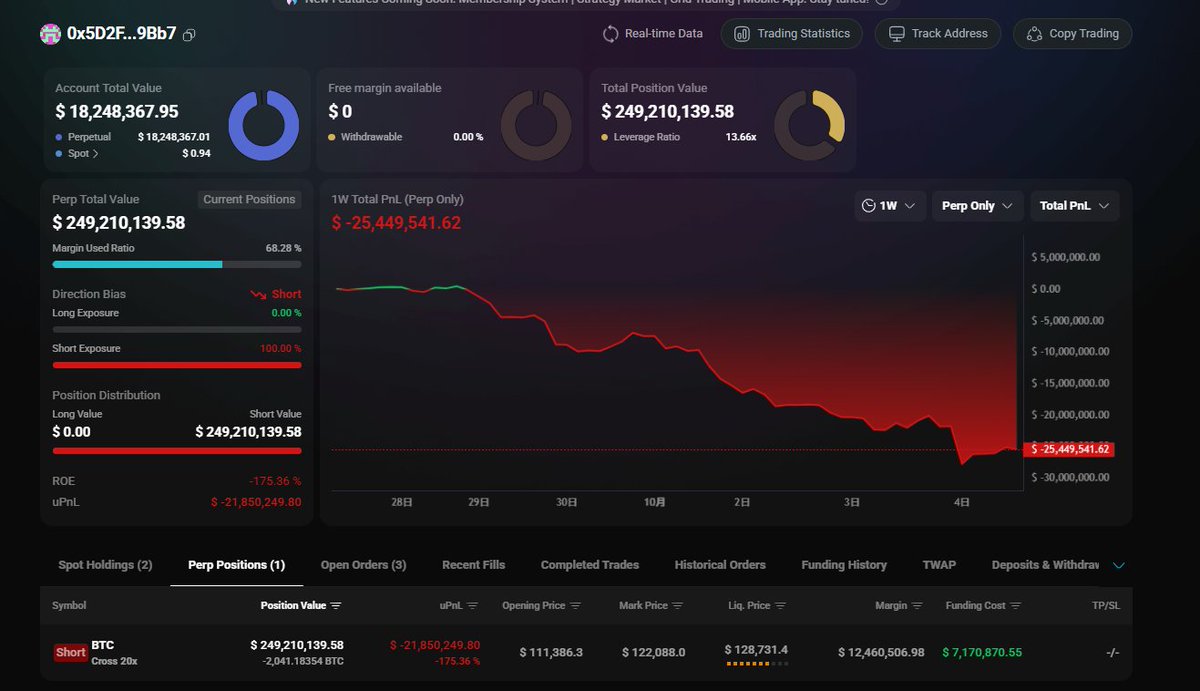Open the Open Orders (3) tab
This screenshot has height=691, width=1200.
click(363, 565)
